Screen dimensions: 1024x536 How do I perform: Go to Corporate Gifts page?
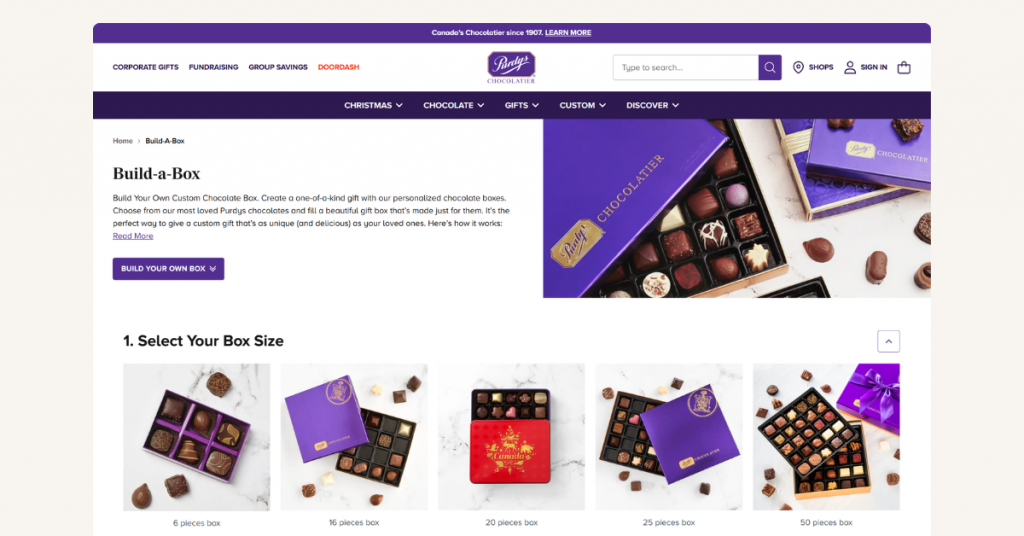146,67
